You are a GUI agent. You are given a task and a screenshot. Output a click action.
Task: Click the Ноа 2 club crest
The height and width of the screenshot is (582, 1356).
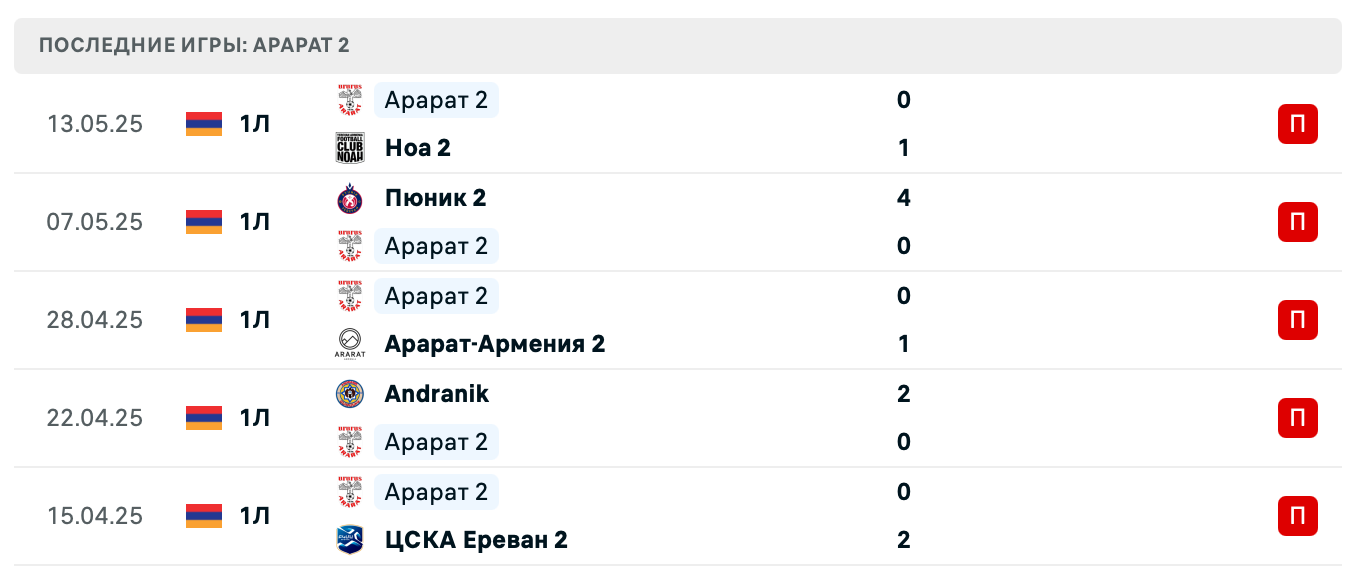[350, 147]
